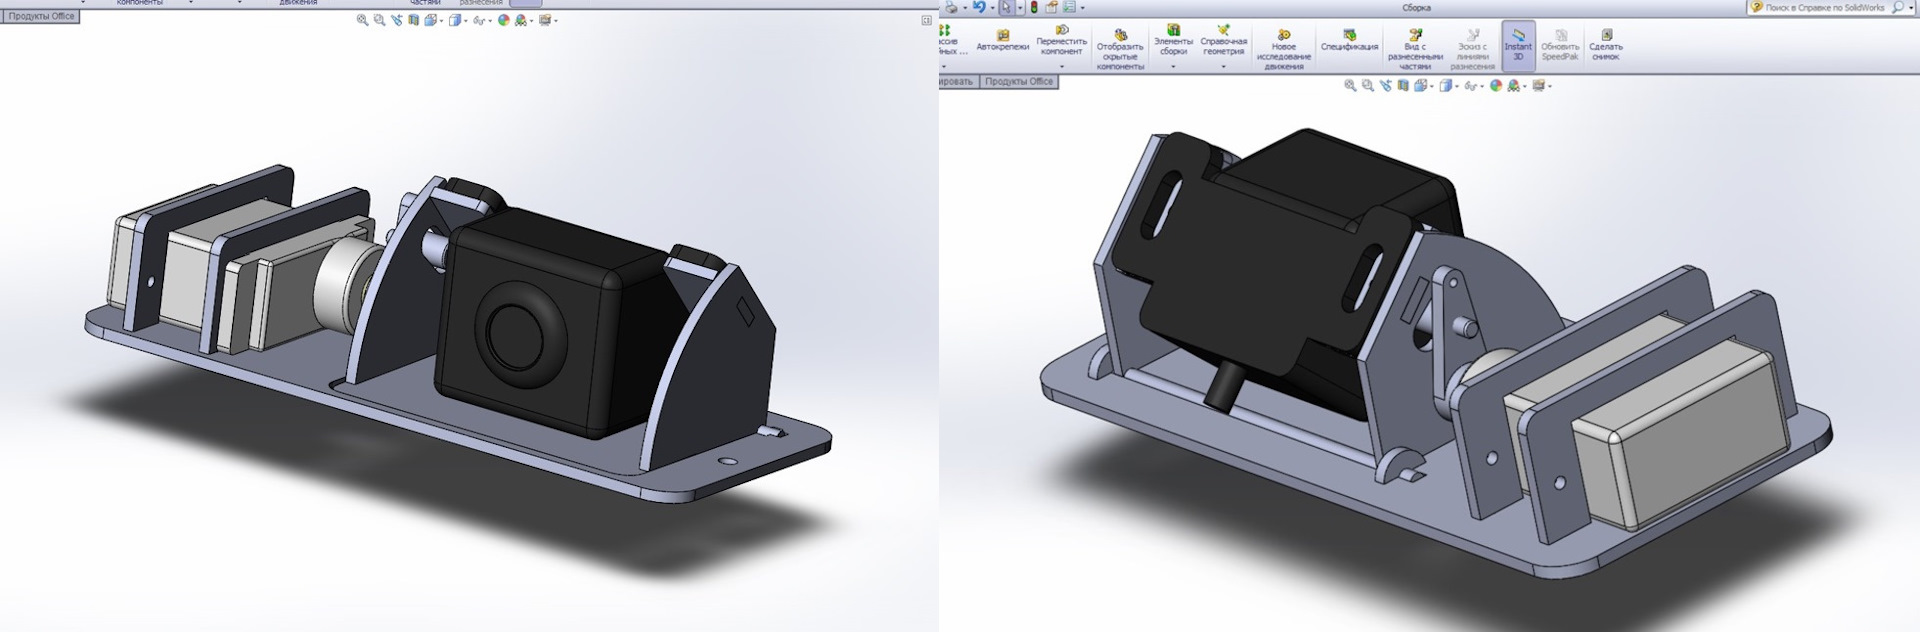Open the Options icon in top bar
This screenshot has width=1920, height=632.
pos(1069,8)
